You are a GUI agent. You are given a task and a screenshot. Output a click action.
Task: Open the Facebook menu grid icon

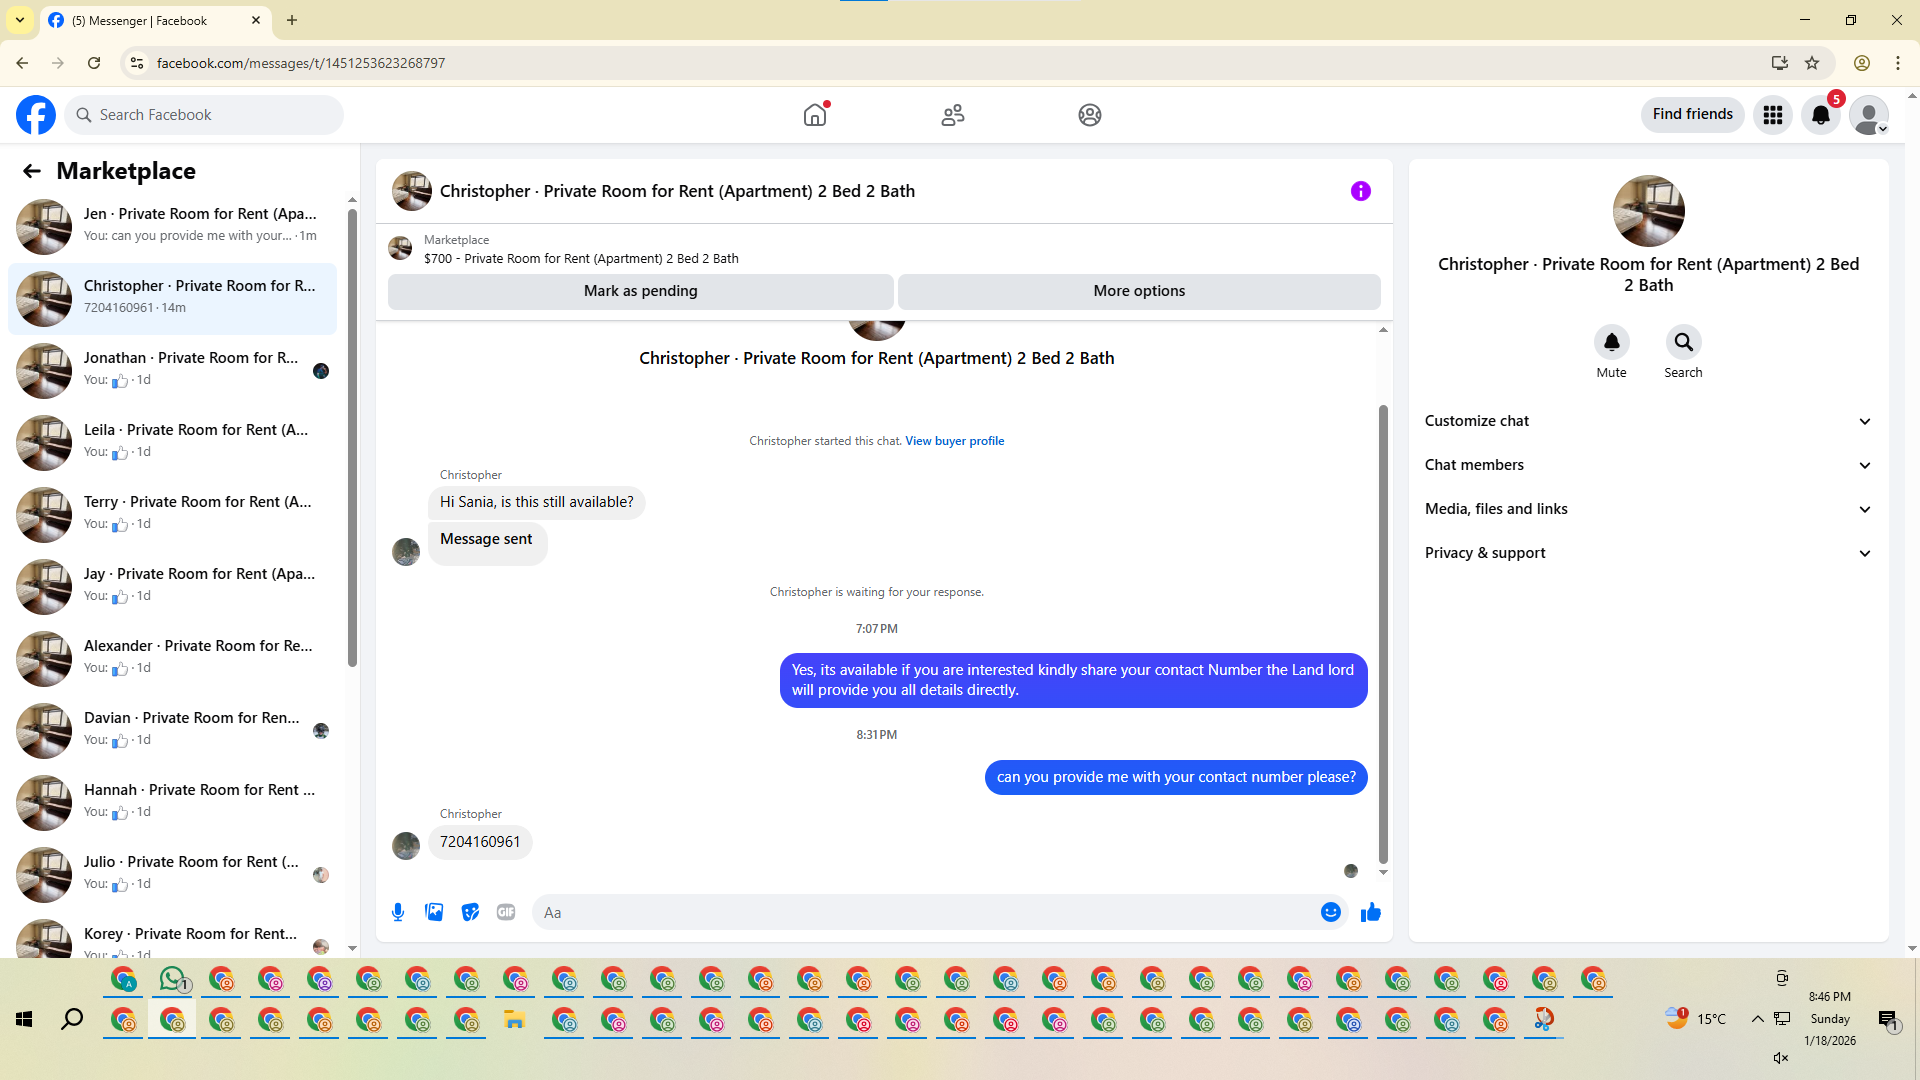coord(1773,115)
